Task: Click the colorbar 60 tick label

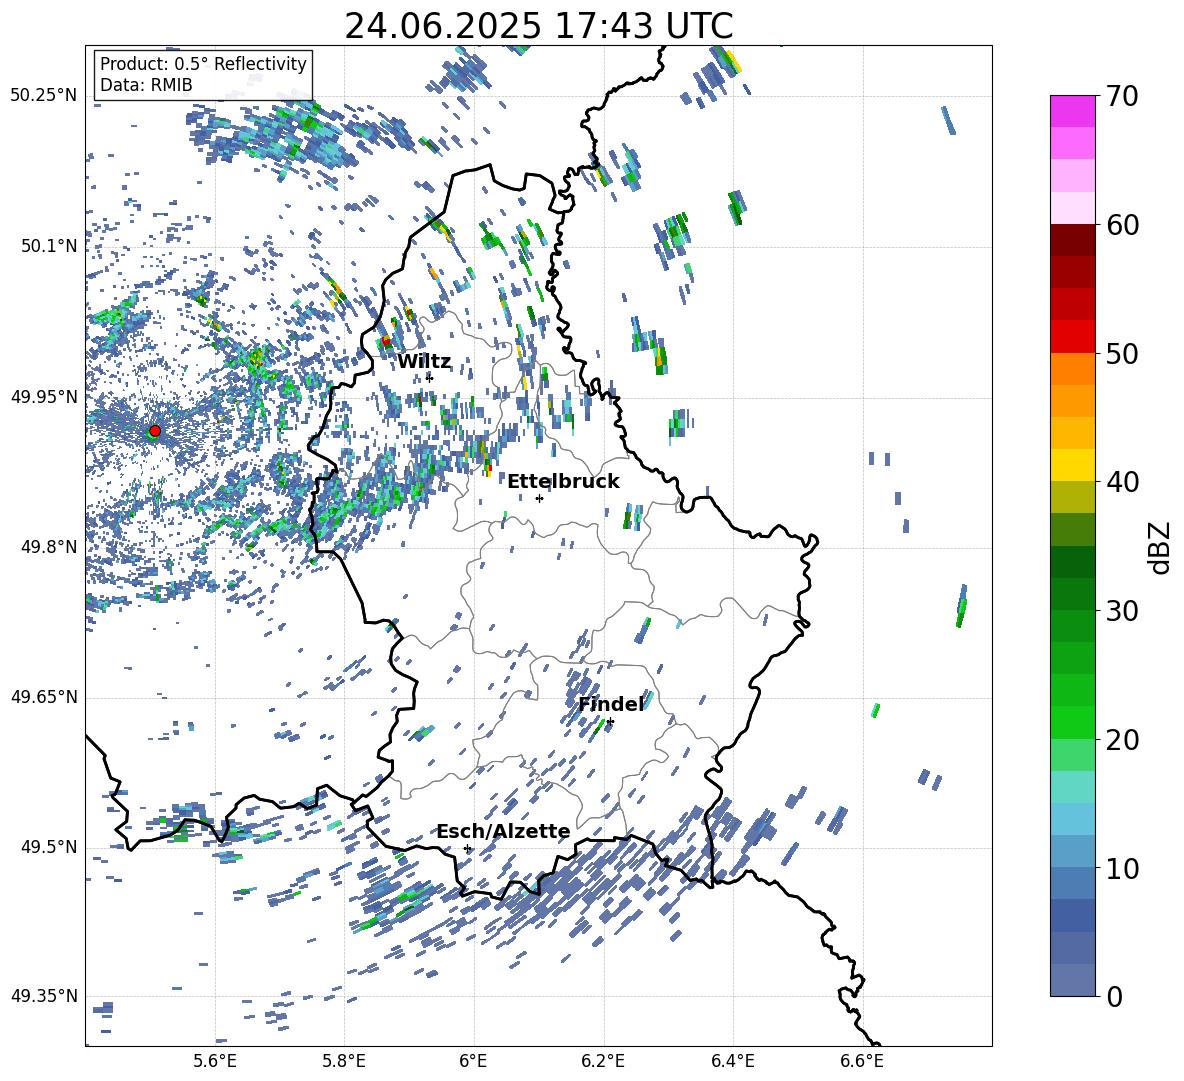Action: coord(1122,225)
